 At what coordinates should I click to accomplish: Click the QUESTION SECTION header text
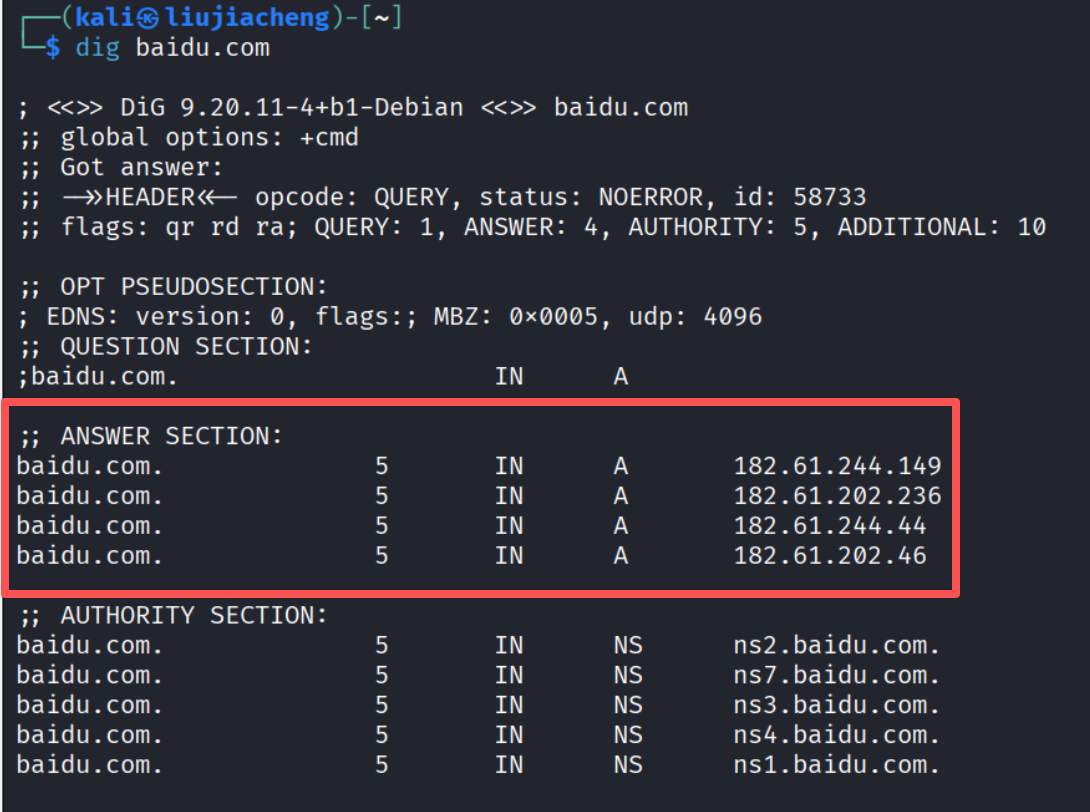pos(186,347)
